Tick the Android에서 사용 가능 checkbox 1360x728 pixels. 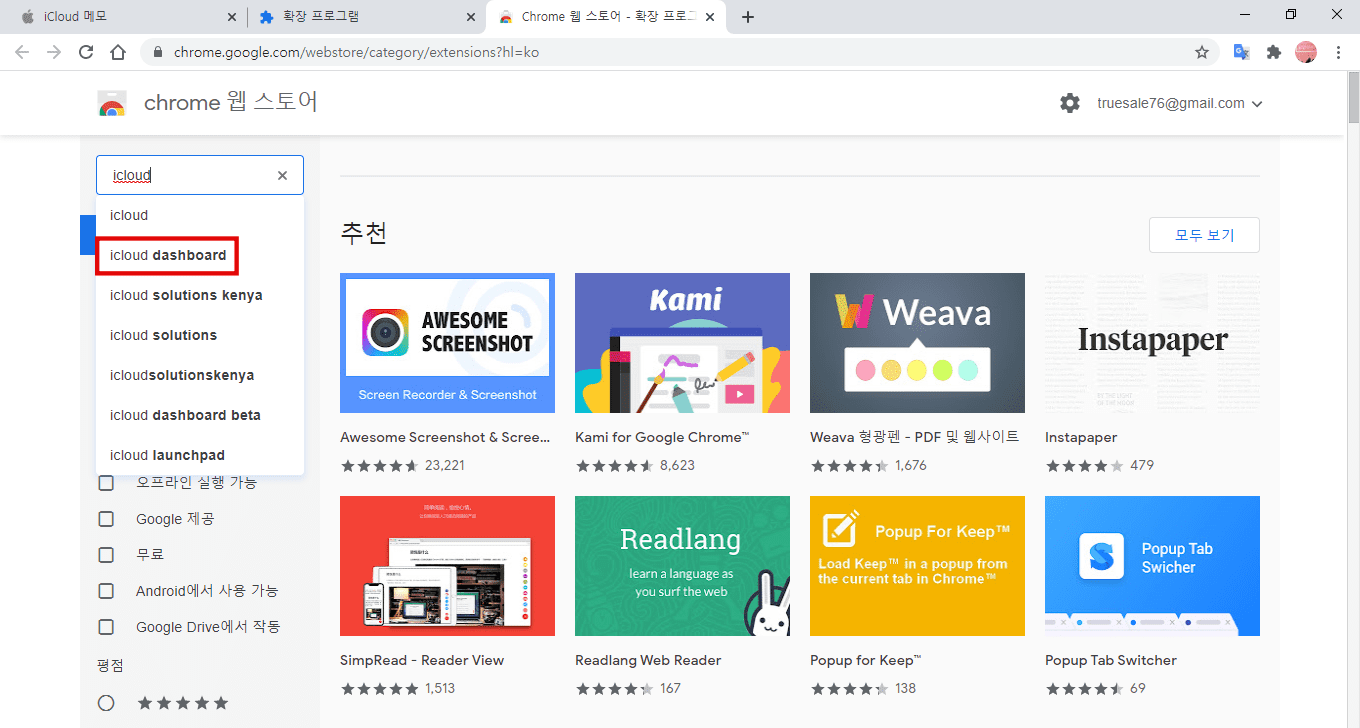[106, 591]
